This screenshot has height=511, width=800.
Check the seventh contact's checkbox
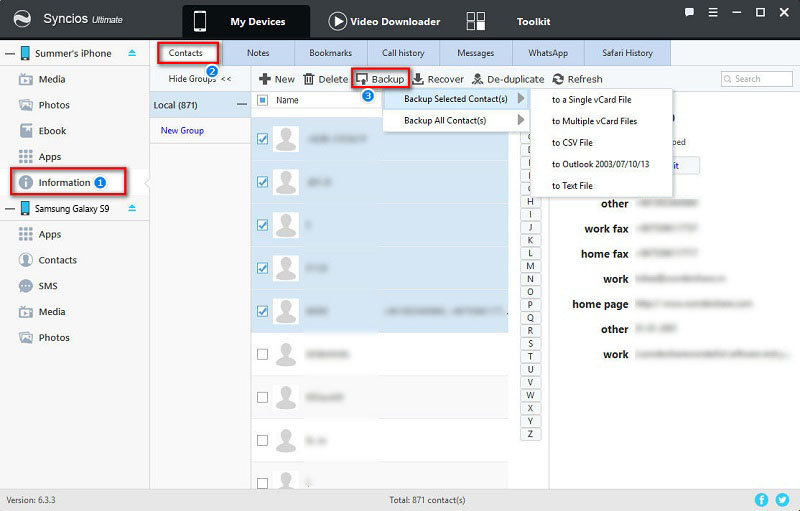click(262, 397)
